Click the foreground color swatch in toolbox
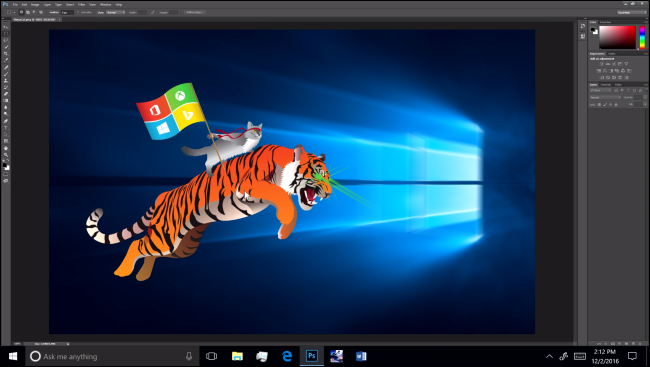Image resolution: width=650 pixels, height=367 pixels. (4, 165)
